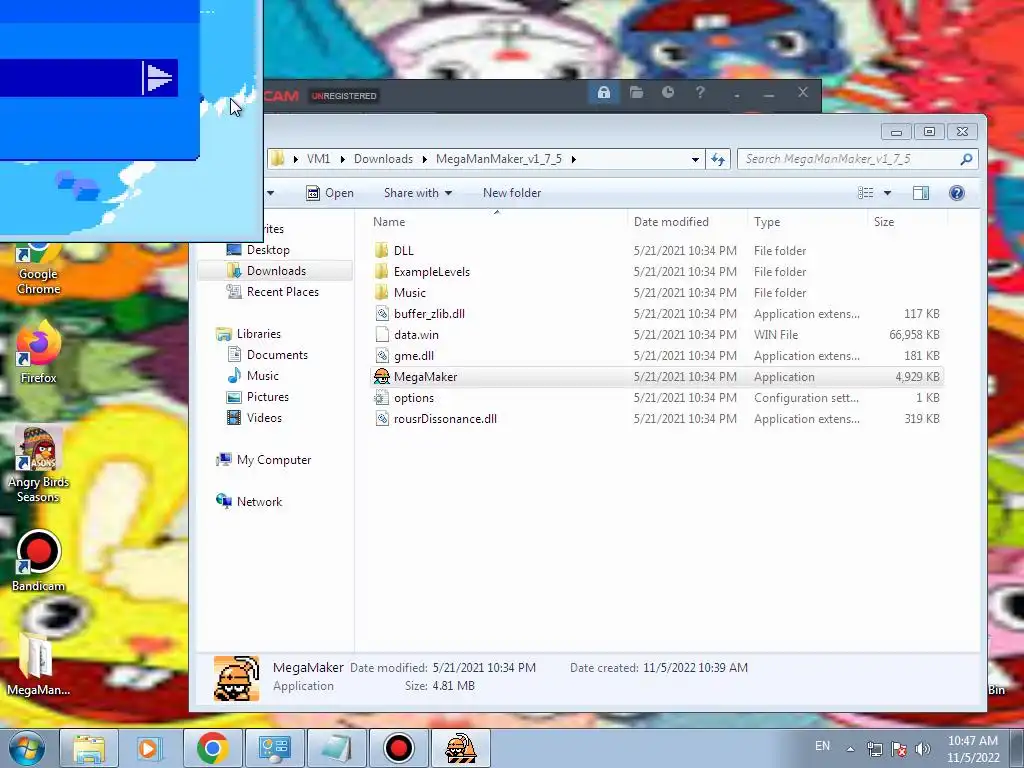Select Downloads in navigation pane
This screenshot has height=768, width=1024.
click(x=275, y=270)
